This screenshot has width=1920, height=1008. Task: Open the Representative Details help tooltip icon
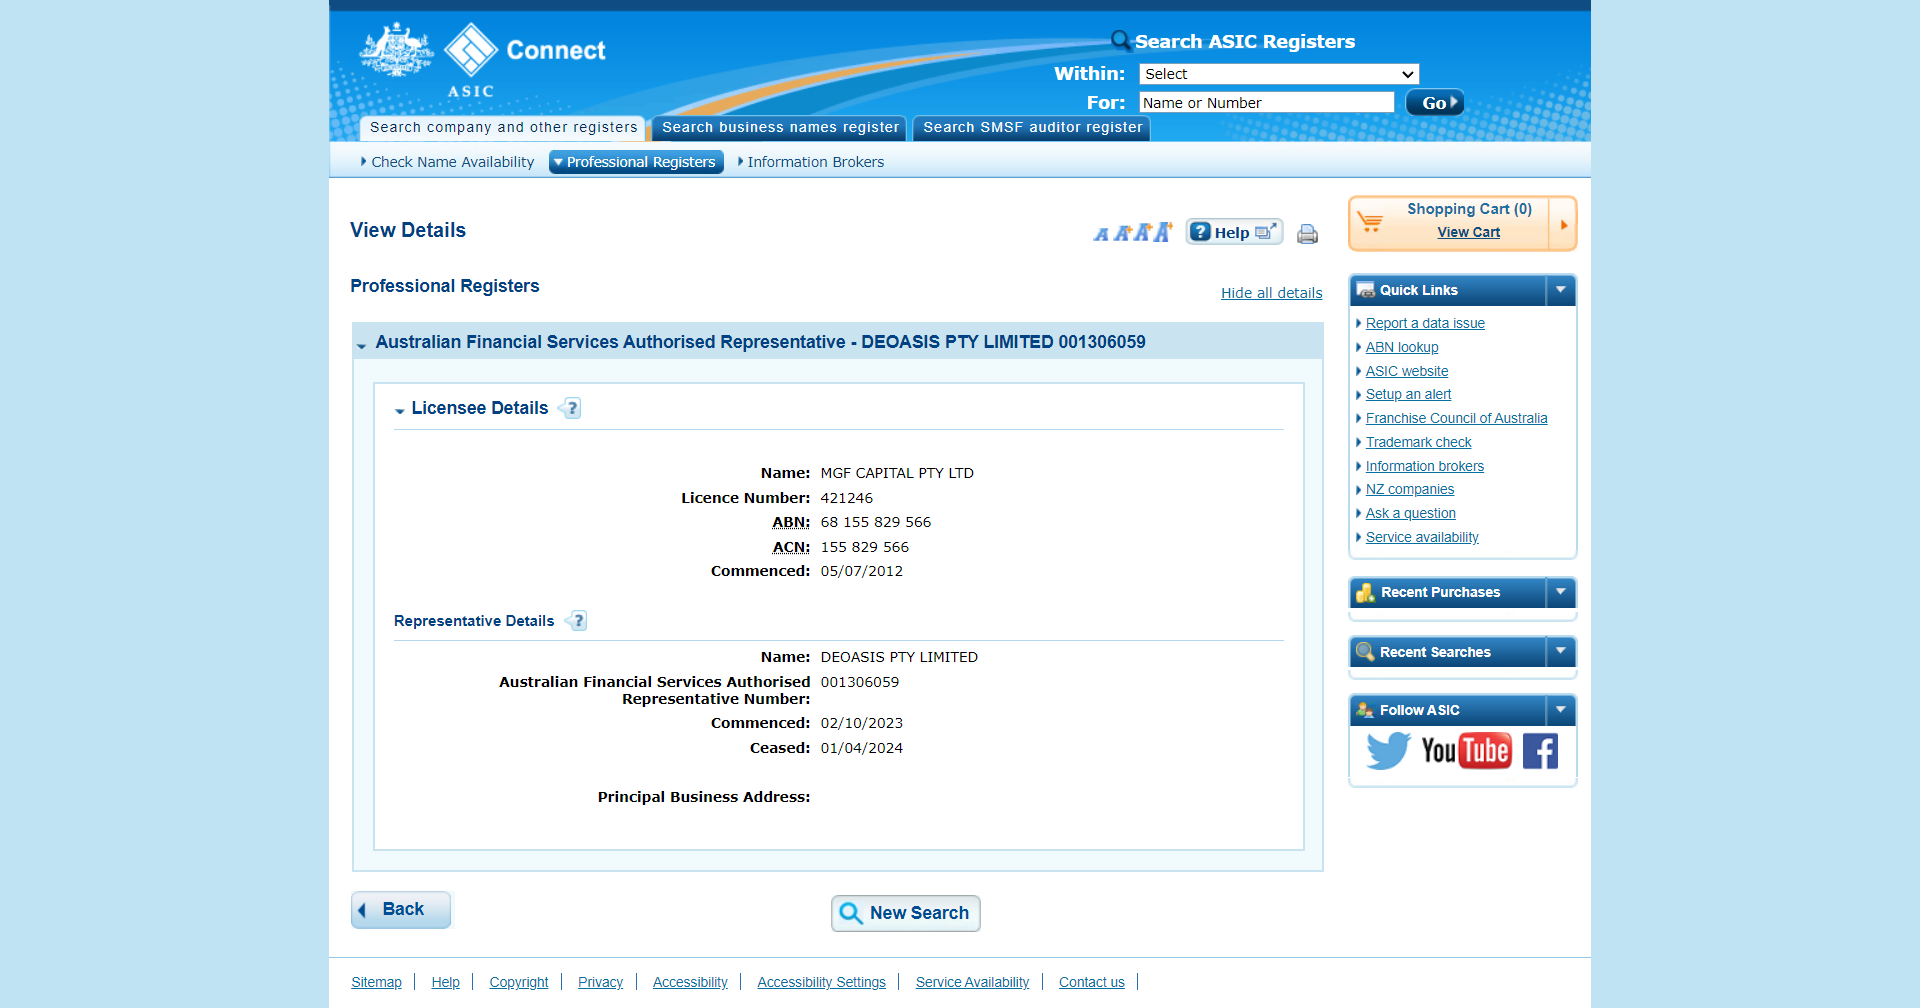click(577, 621)
